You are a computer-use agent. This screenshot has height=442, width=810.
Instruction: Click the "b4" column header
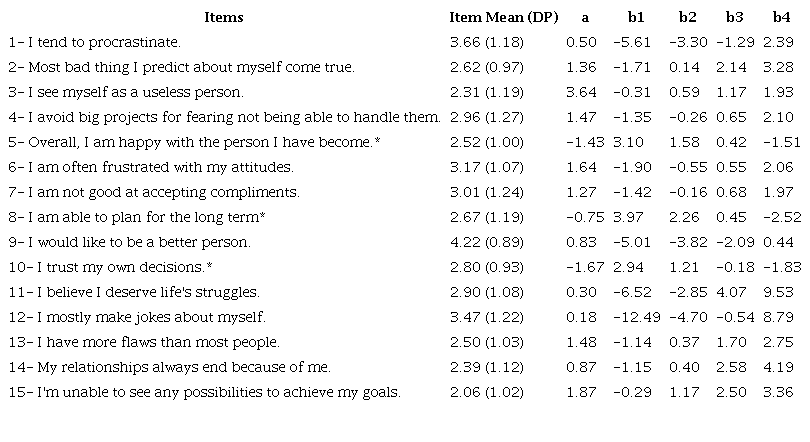[x=782, y=17]
